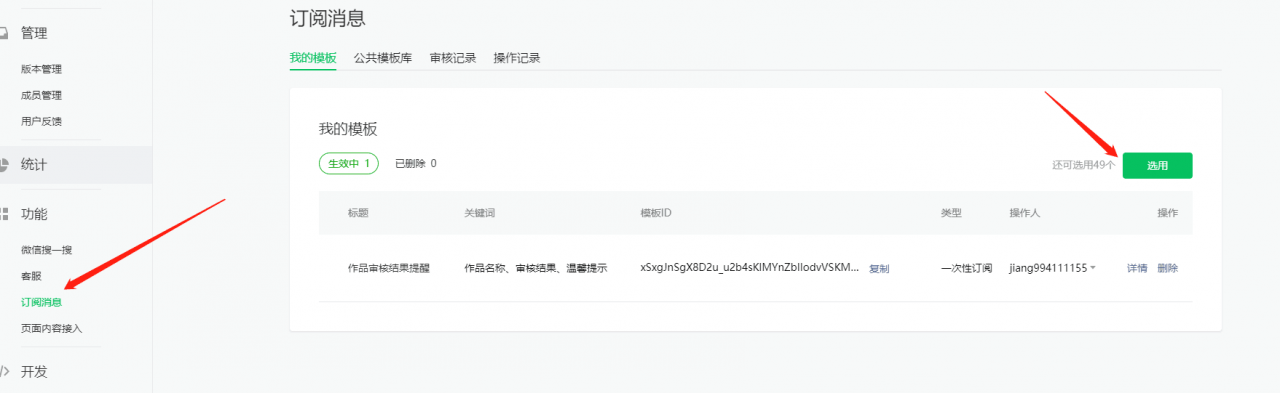The image size is (1280, 393).
Task: Open 微信搜一搜 in the sidebar
Action: coord(46,249)
